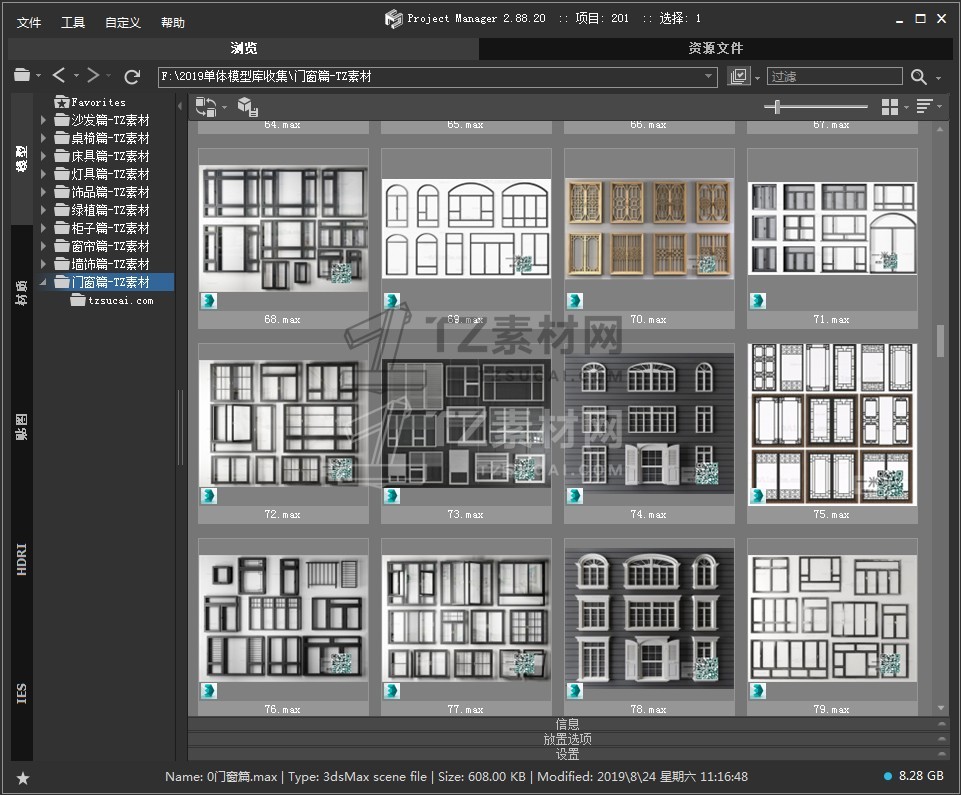The height and width of the screenshot is (795, 961).
Task: Switch to the 资源文件 tab
Action: (x=715, y=48)
